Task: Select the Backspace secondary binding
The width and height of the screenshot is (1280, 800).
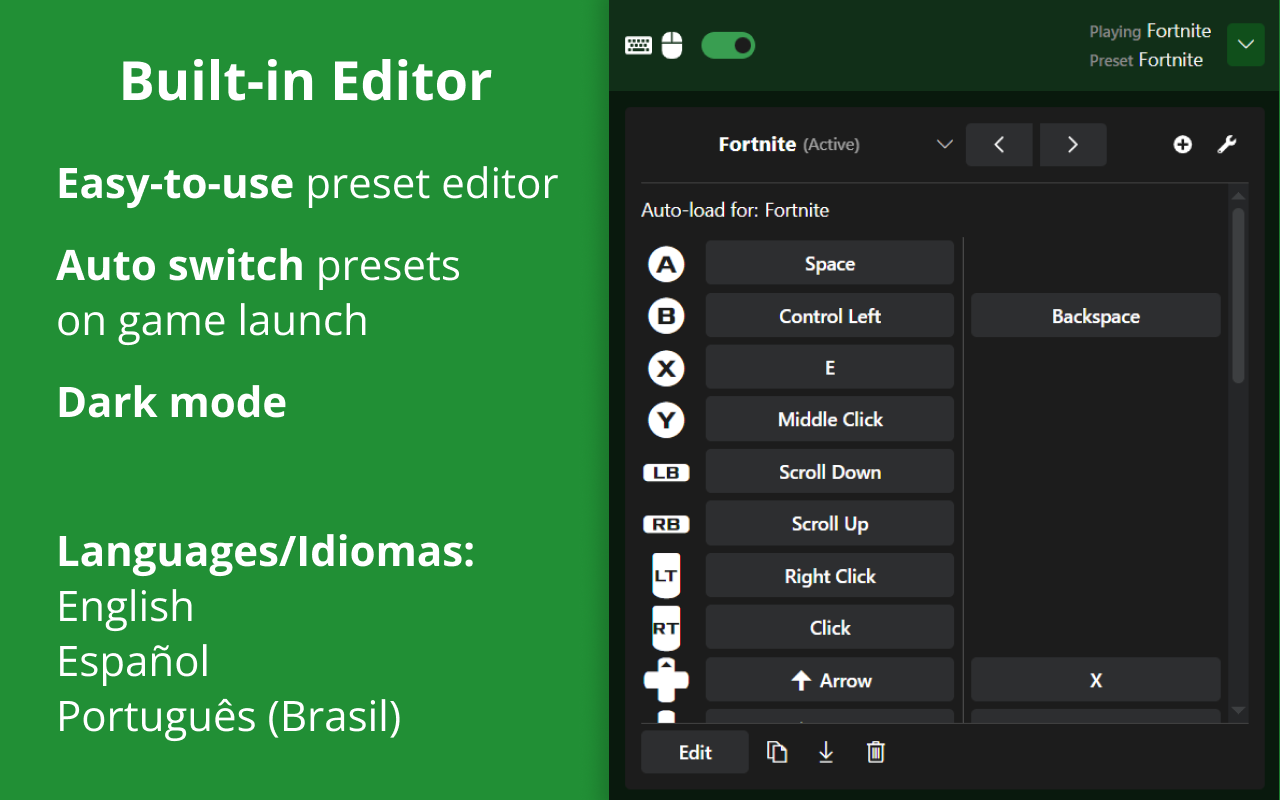Action: tap(1096, 316)
